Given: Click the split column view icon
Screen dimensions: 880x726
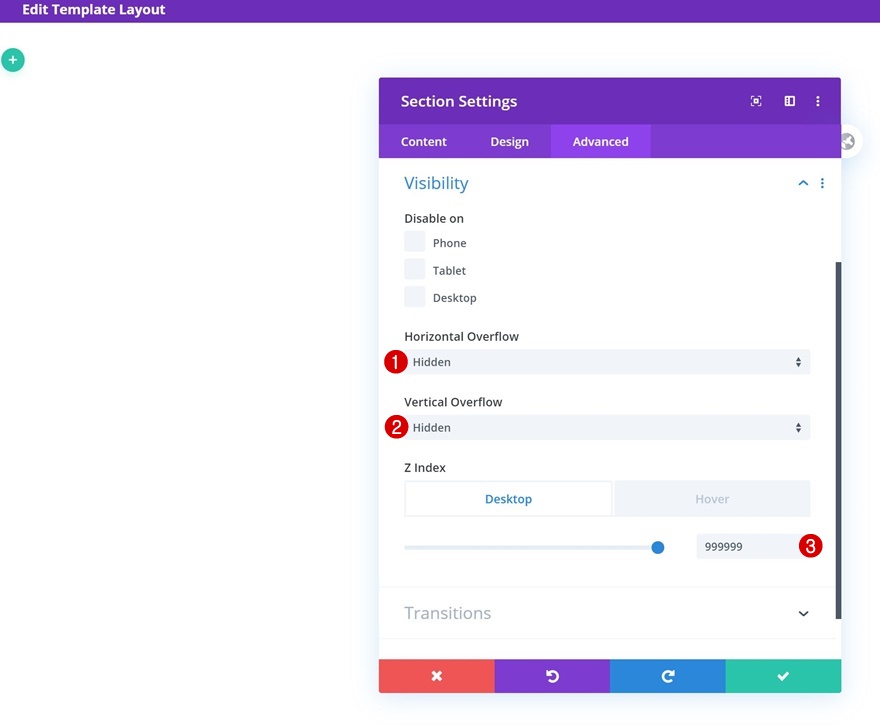Looking at the screenshot, I should 790,101.
